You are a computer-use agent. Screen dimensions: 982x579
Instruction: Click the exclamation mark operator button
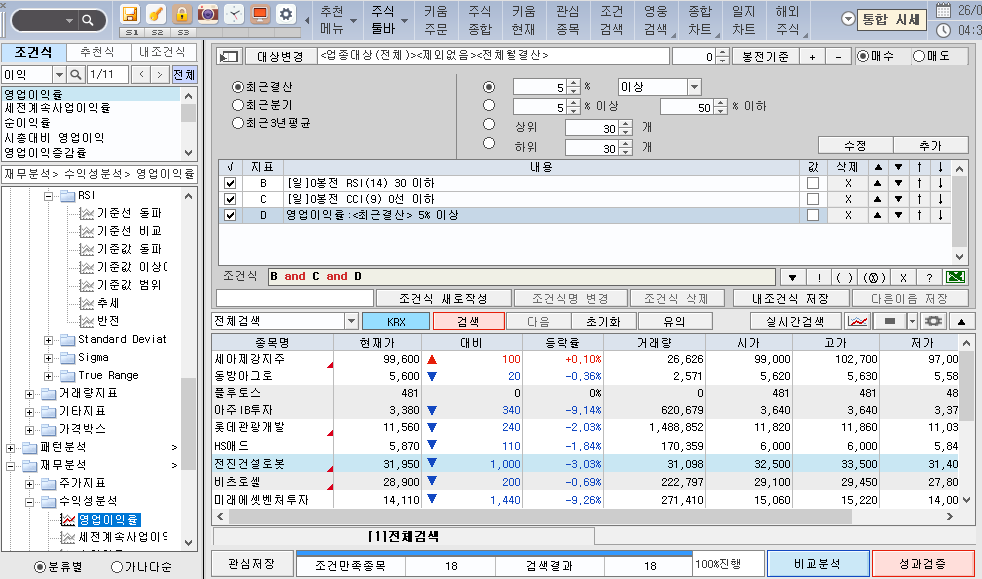pos(820,277)
